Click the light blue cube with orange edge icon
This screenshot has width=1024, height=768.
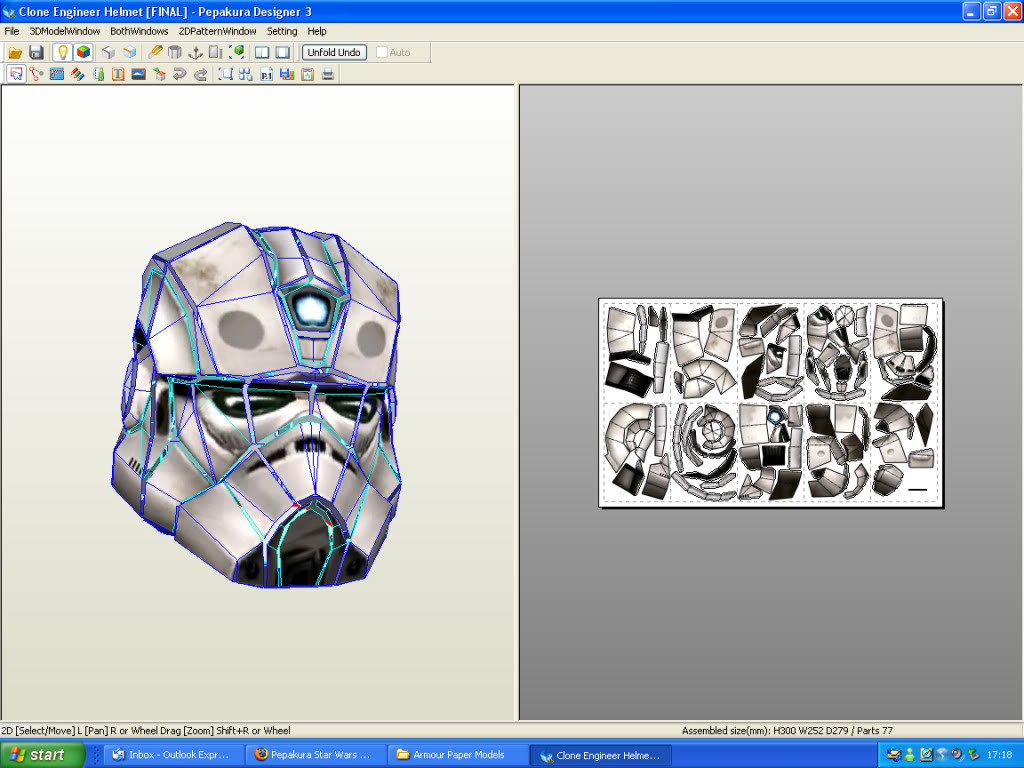point(129,52)
